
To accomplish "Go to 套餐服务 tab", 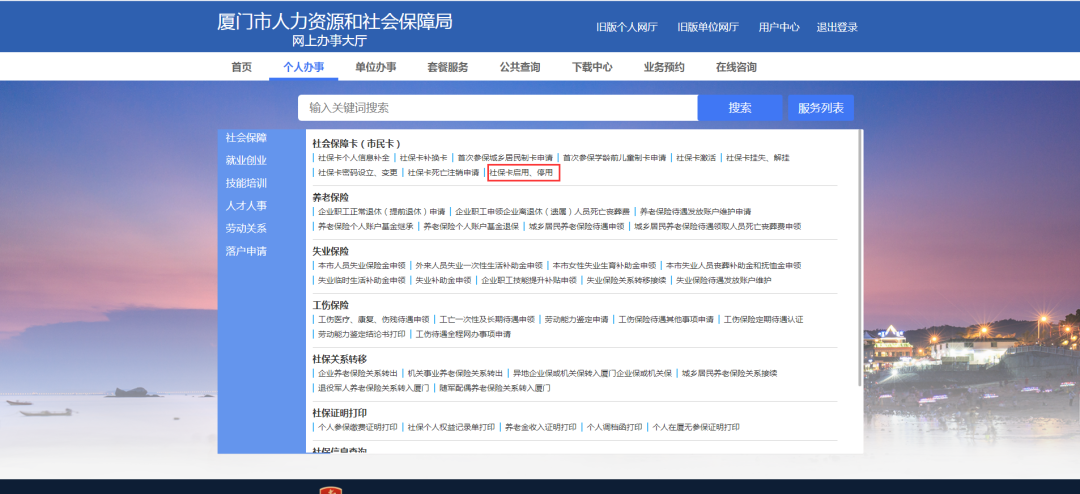I will (x=447, y=67).
